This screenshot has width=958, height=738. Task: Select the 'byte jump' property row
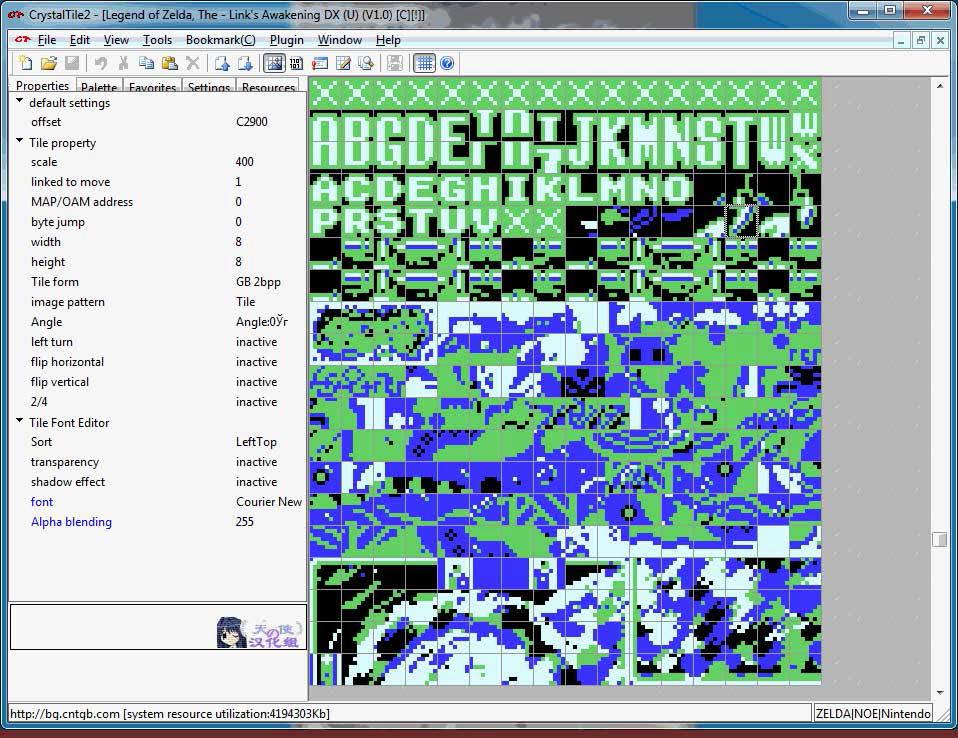[158, 222]
